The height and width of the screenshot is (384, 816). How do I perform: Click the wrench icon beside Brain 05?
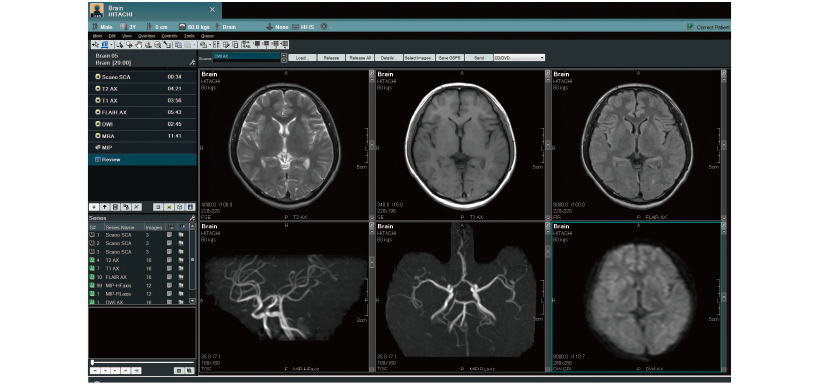[x=192, y=62]
